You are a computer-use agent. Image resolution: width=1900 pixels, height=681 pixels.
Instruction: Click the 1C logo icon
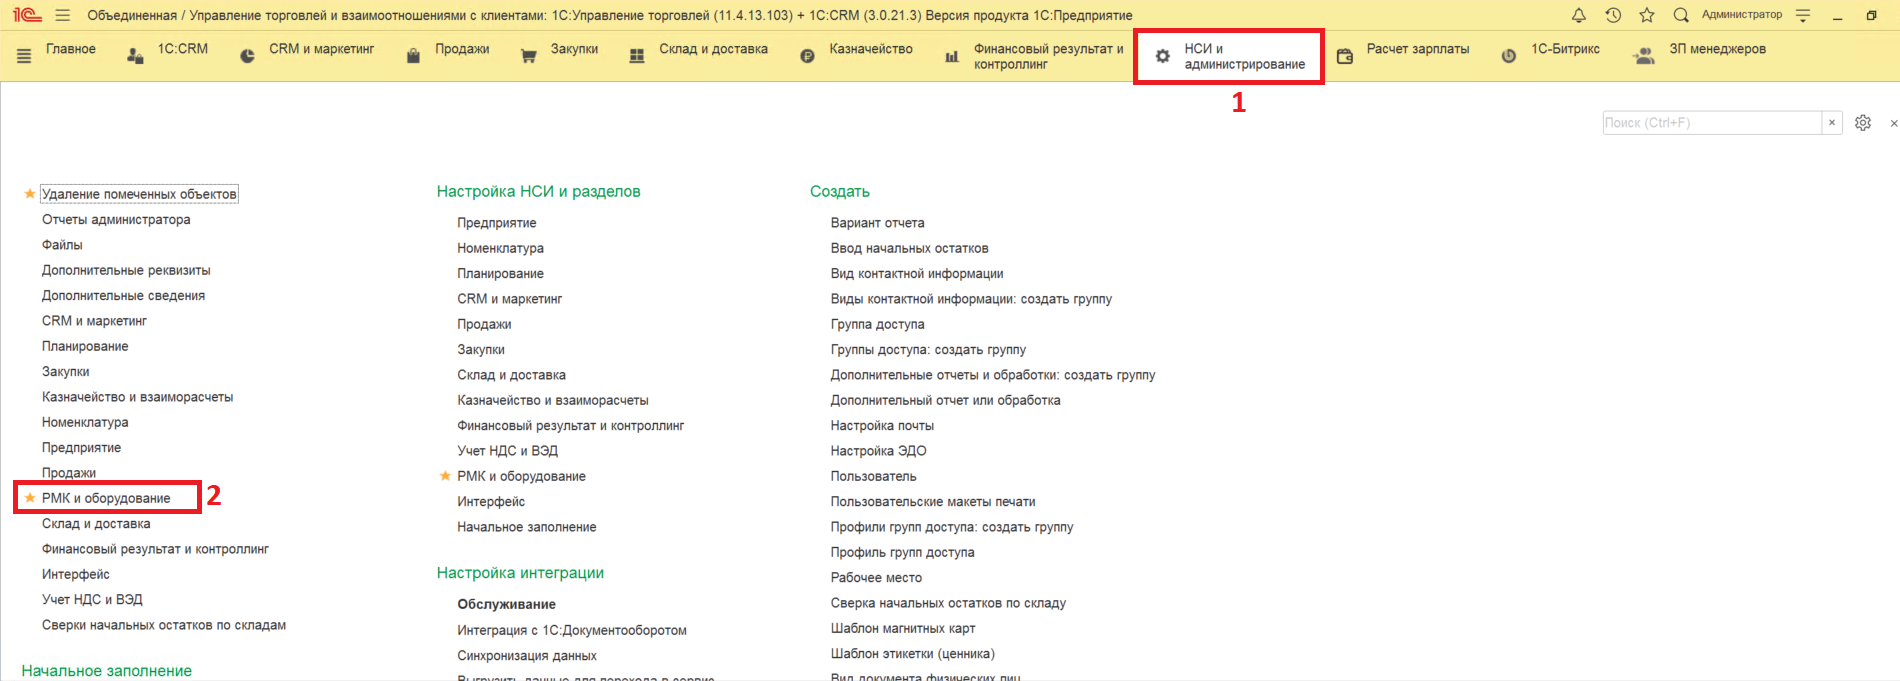27,15
